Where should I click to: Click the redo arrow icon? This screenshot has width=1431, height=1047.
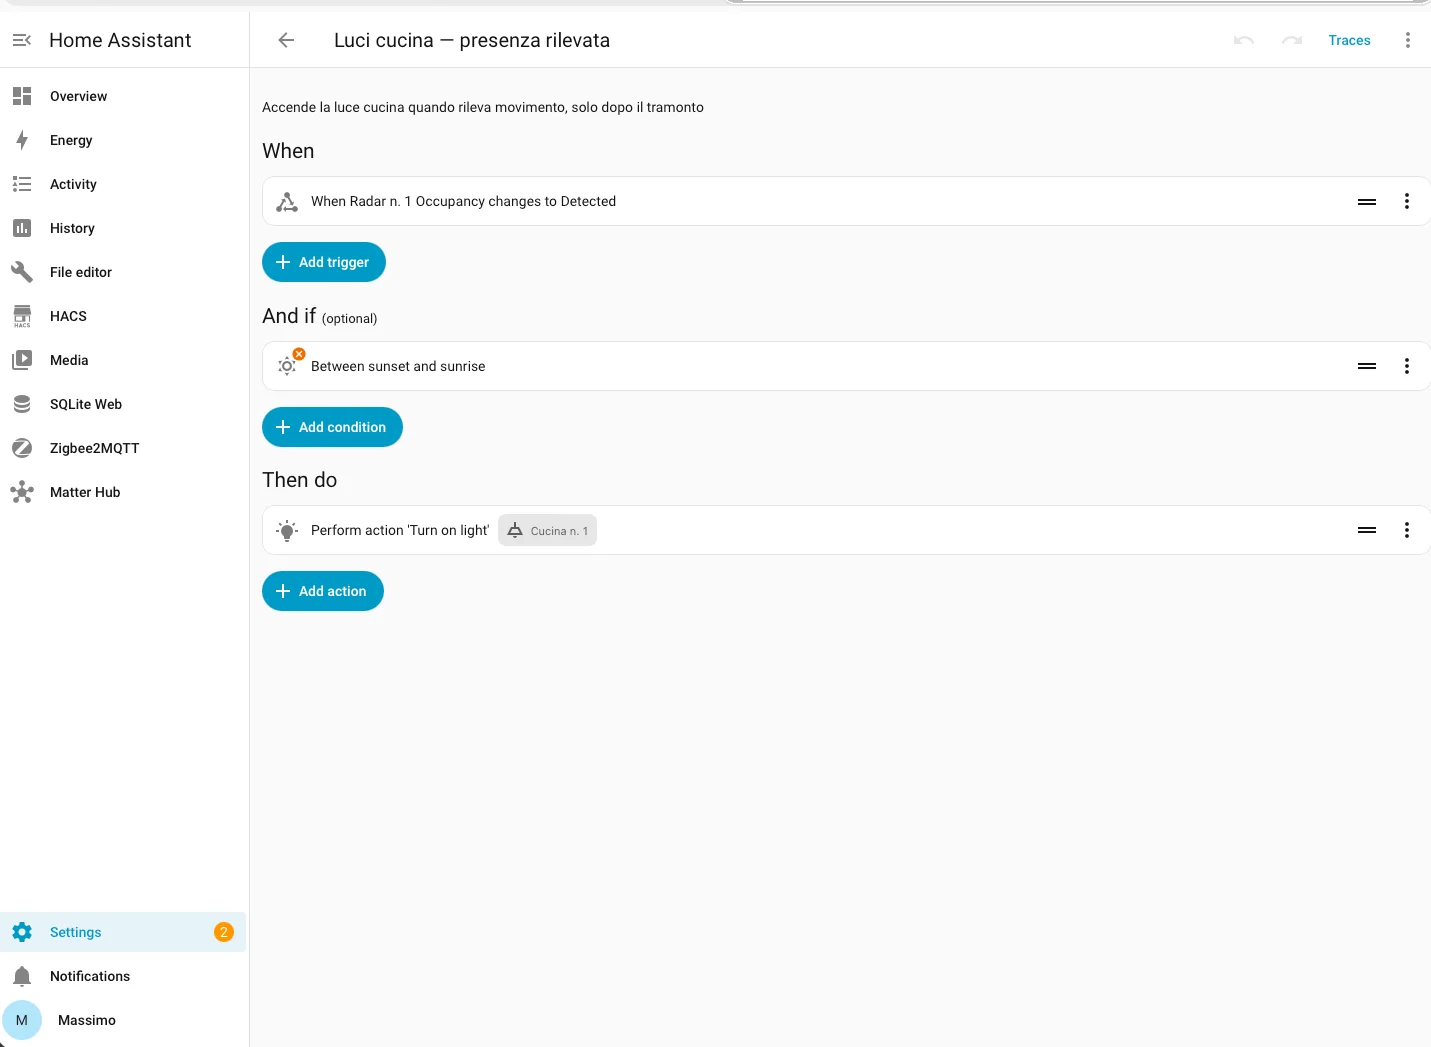(x=1292, y=40)
